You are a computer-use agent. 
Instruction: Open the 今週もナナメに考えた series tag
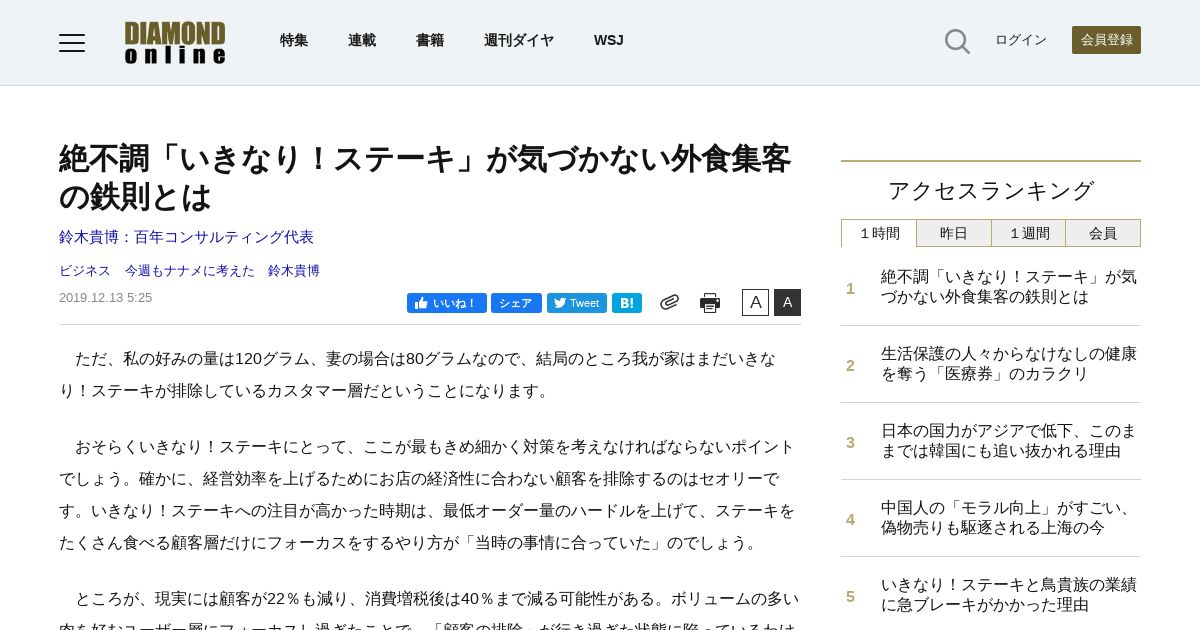tap(190, 271)
